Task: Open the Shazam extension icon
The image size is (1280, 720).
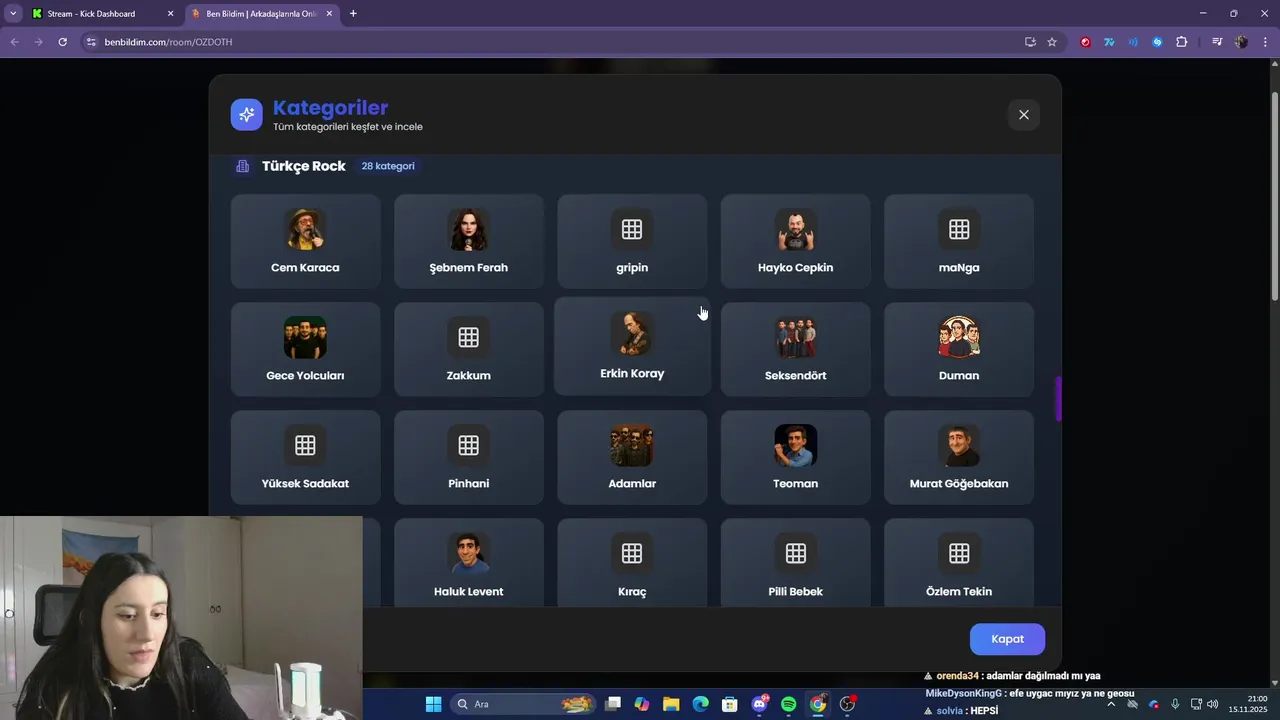Action: pos(1157,42)
